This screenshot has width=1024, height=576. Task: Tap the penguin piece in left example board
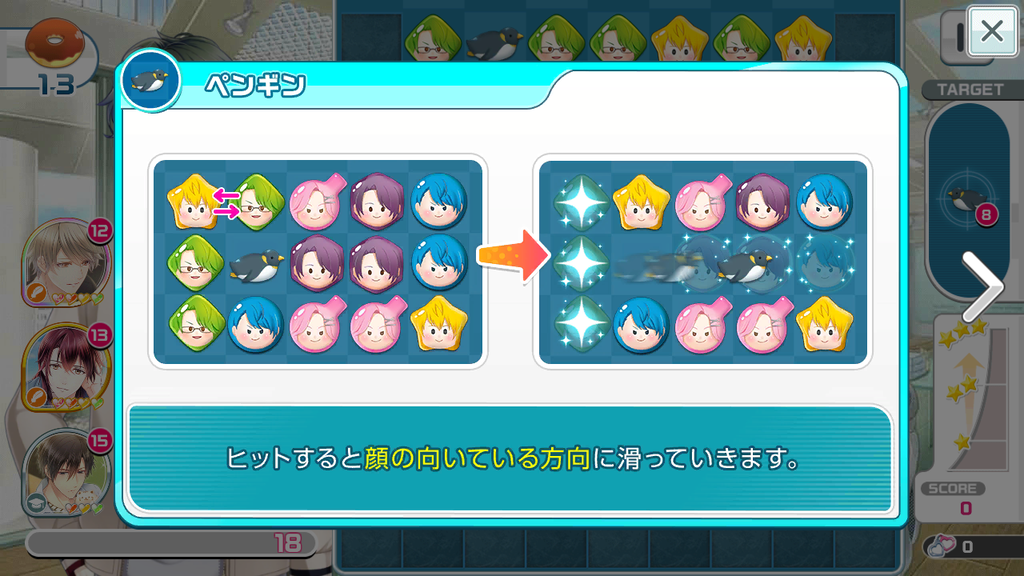(257, 264)
